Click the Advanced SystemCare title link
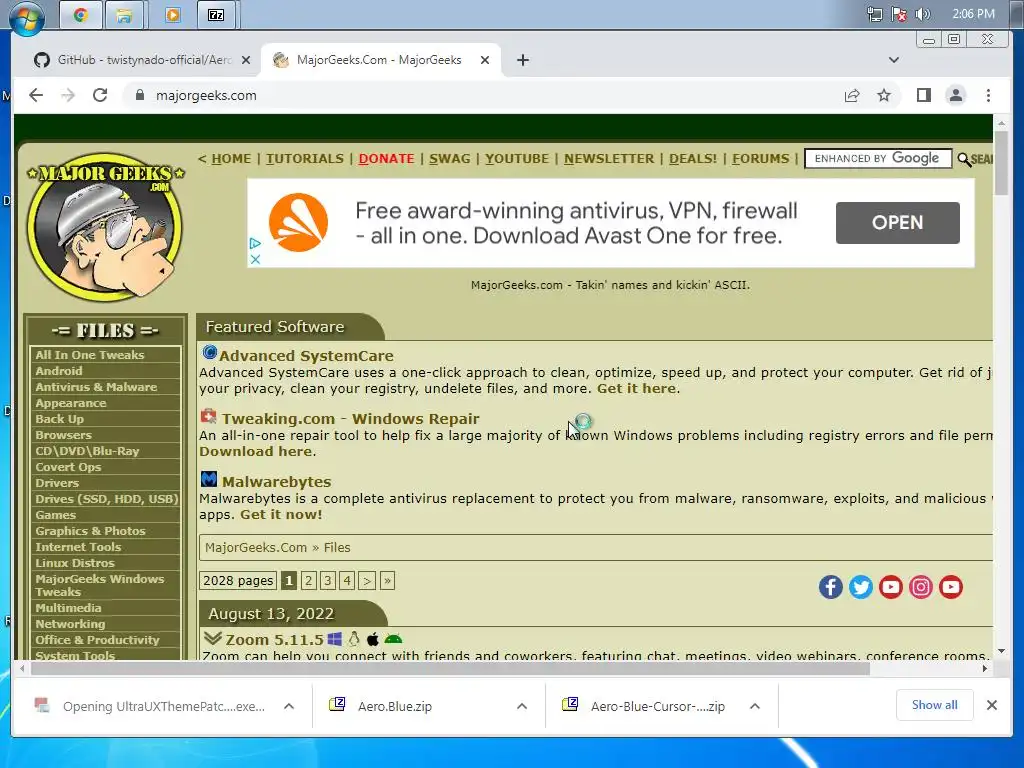1024x768 pixels. [306, 356]
